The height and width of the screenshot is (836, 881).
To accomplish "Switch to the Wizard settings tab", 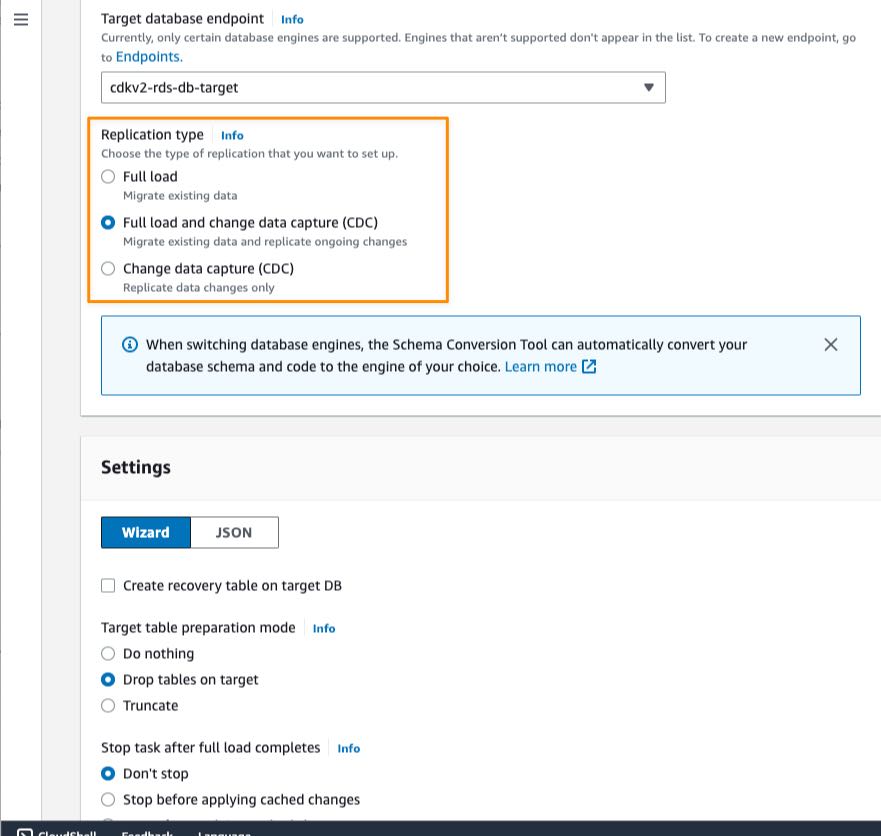I will coord(146,532).
